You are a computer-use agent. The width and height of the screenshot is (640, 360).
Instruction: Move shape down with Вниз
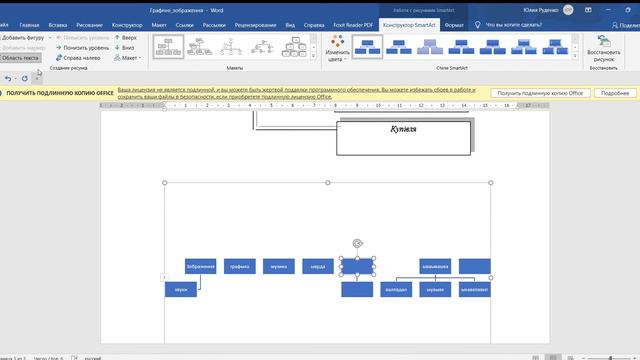pos(124,48)
